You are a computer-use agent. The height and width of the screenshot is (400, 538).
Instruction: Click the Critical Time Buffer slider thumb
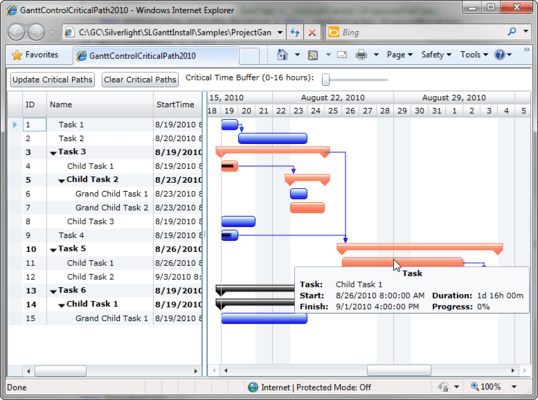[326, 80]
